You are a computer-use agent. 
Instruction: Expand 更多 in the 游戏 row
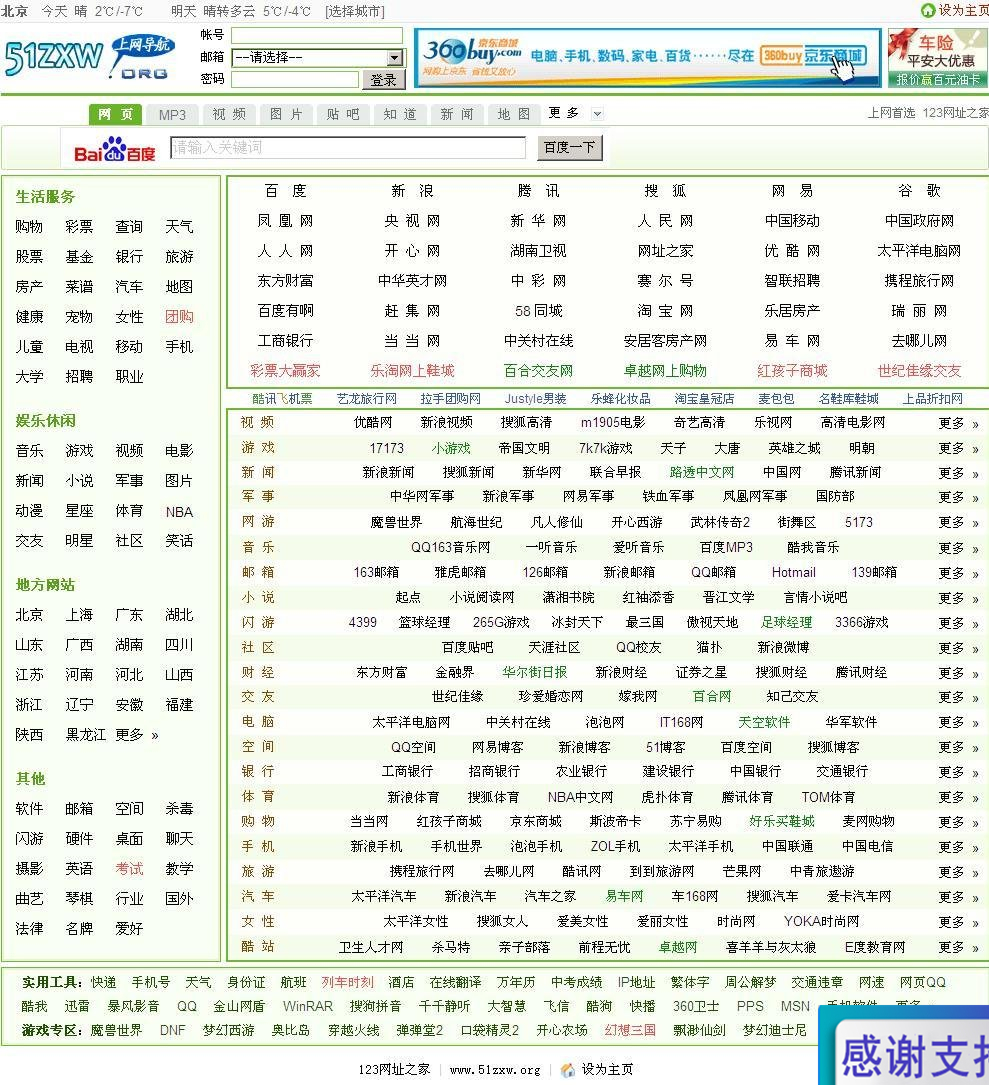coord(958,448)
